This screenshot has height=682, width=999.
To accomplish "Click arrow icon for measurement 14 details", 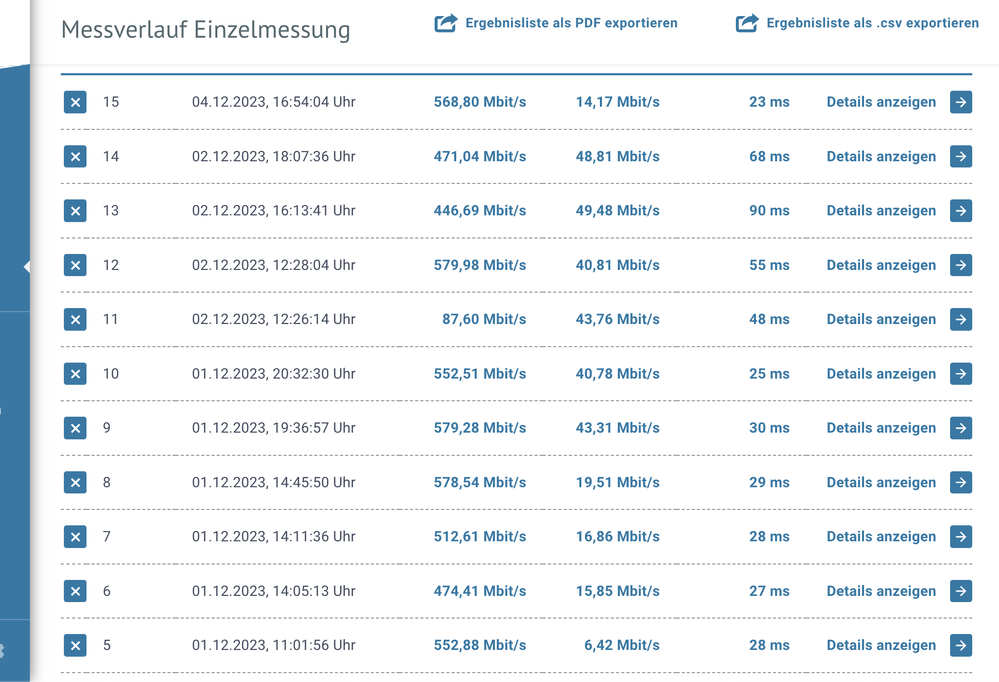I will coord(961,156).
